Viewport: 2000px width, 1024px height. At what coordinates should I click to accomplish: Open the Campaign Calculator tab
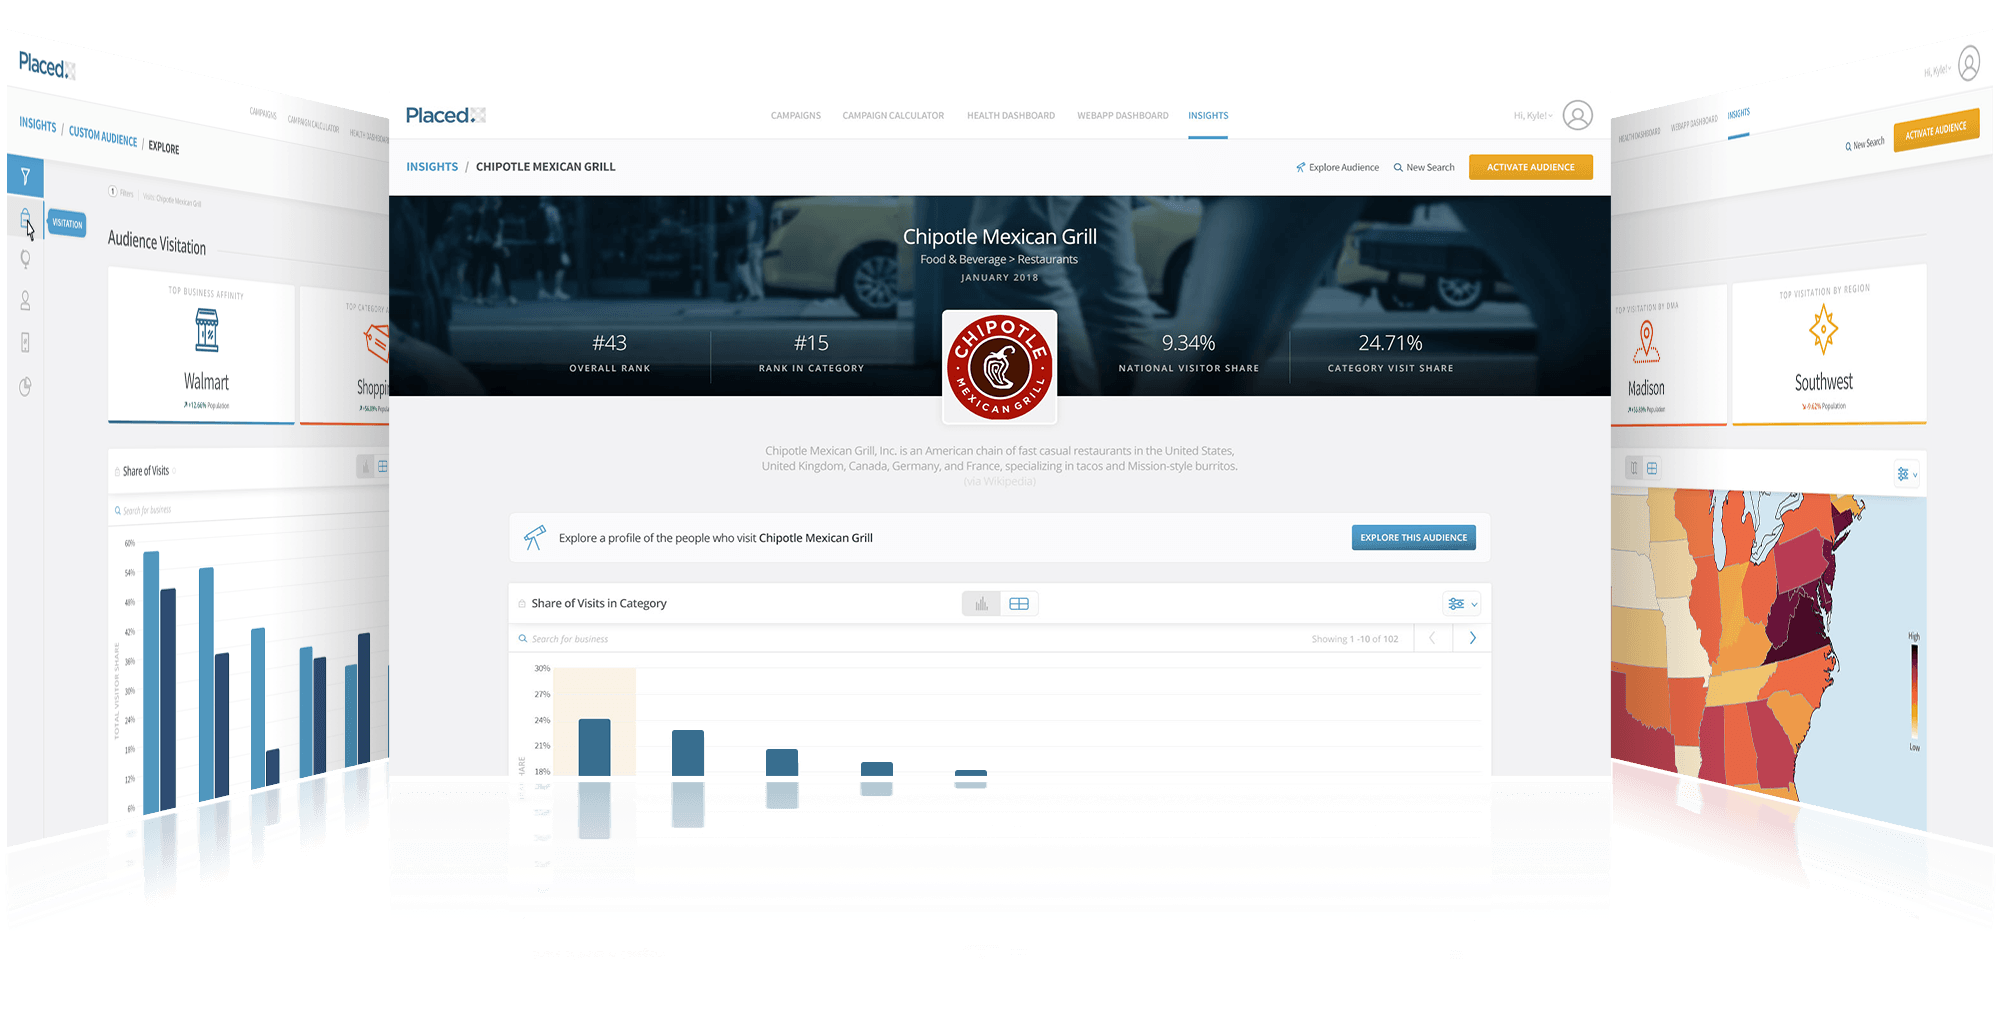tap(892, 116)
